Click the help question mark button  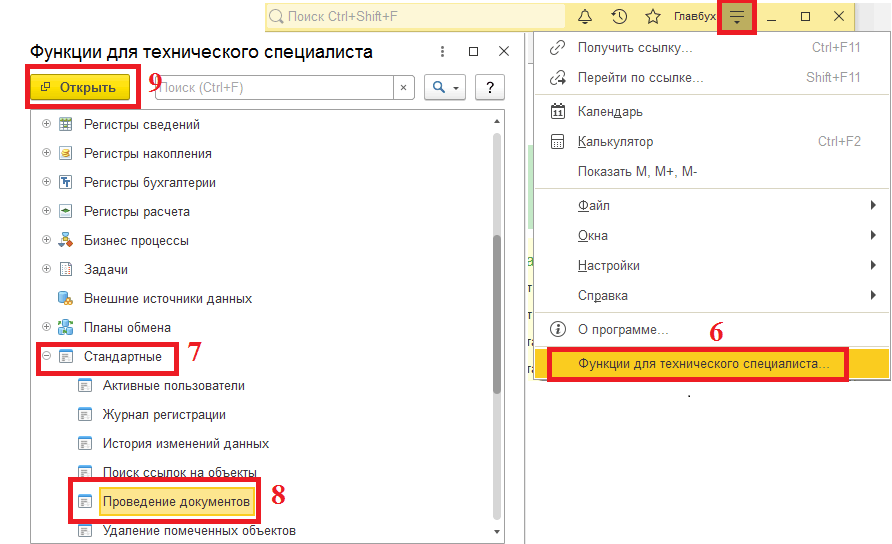pyautogui.click(x=489, y=88)
